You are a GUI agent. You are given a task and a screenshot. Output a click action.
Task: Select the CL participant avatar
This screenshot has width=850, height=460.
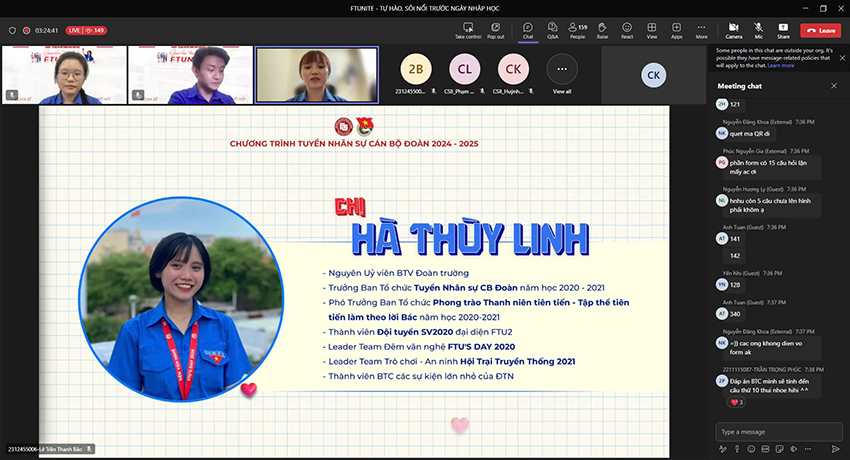tap(465, 69)
